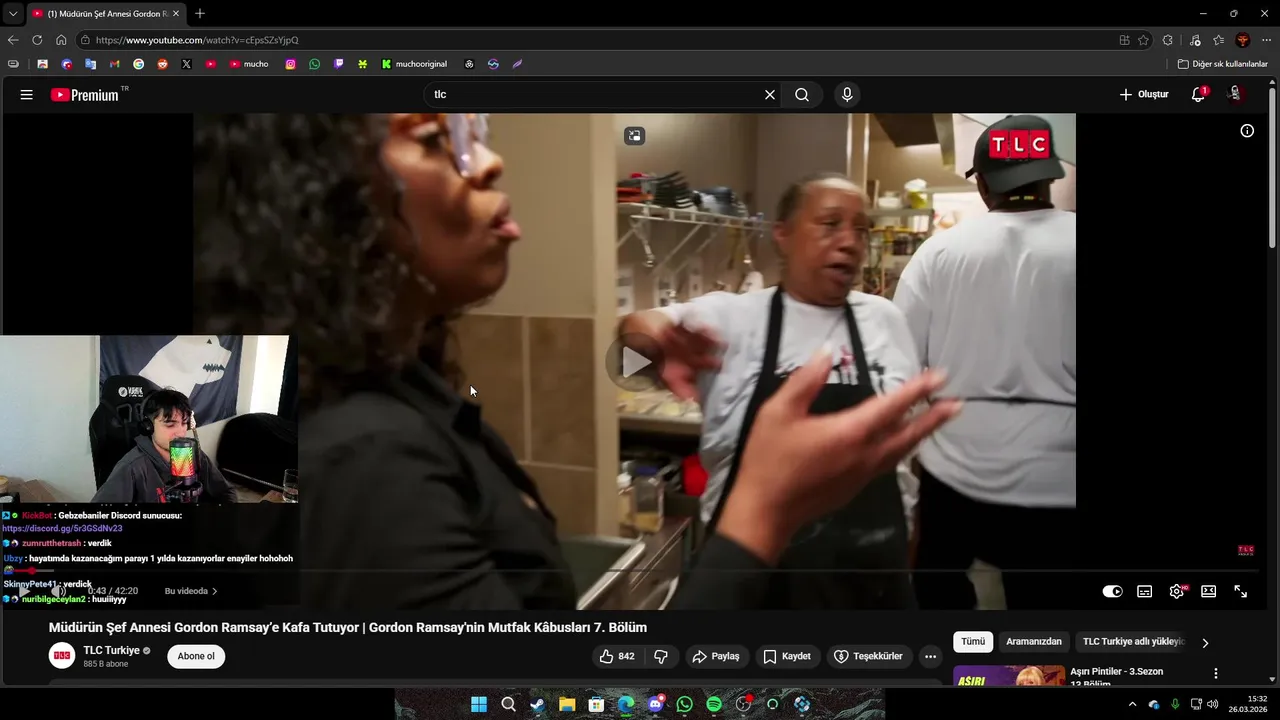
Task: Open the YouTube account avatar menu
Action: [1235, 94]
